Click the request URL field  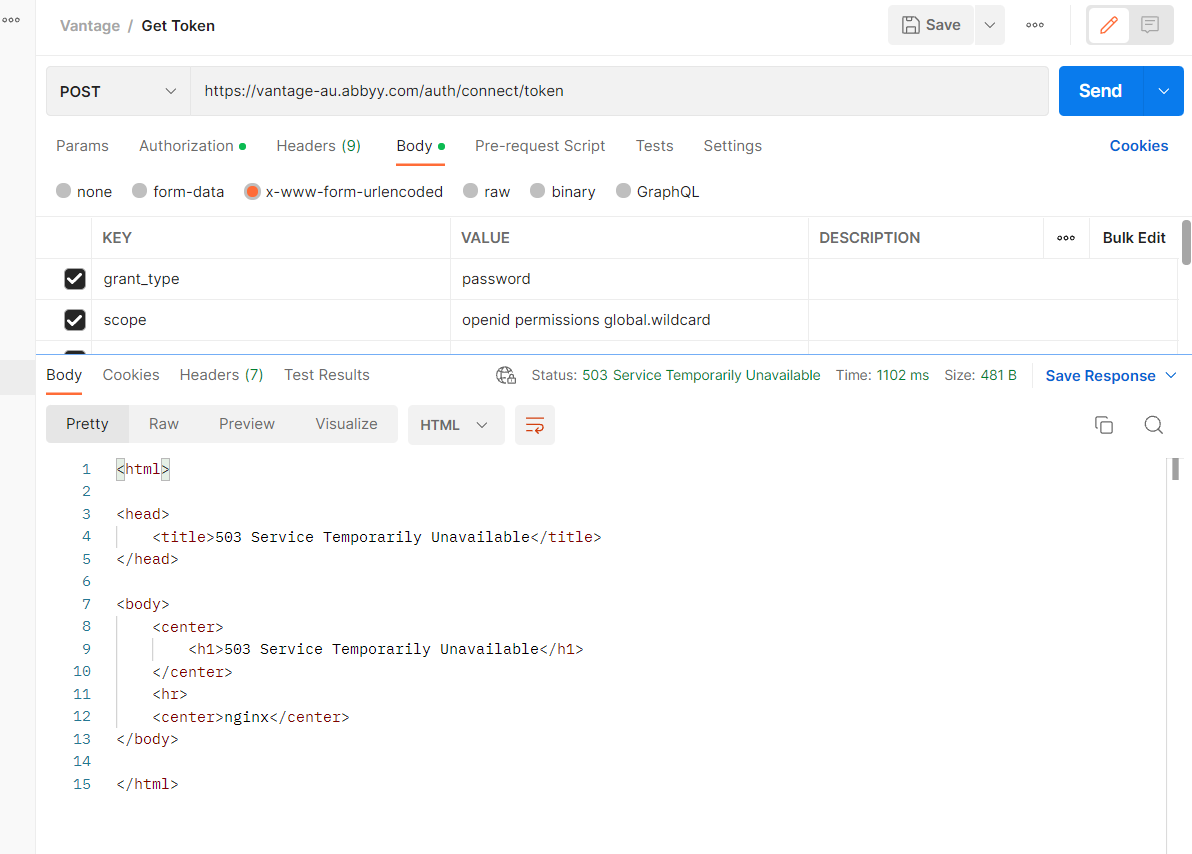pos(619,91)
